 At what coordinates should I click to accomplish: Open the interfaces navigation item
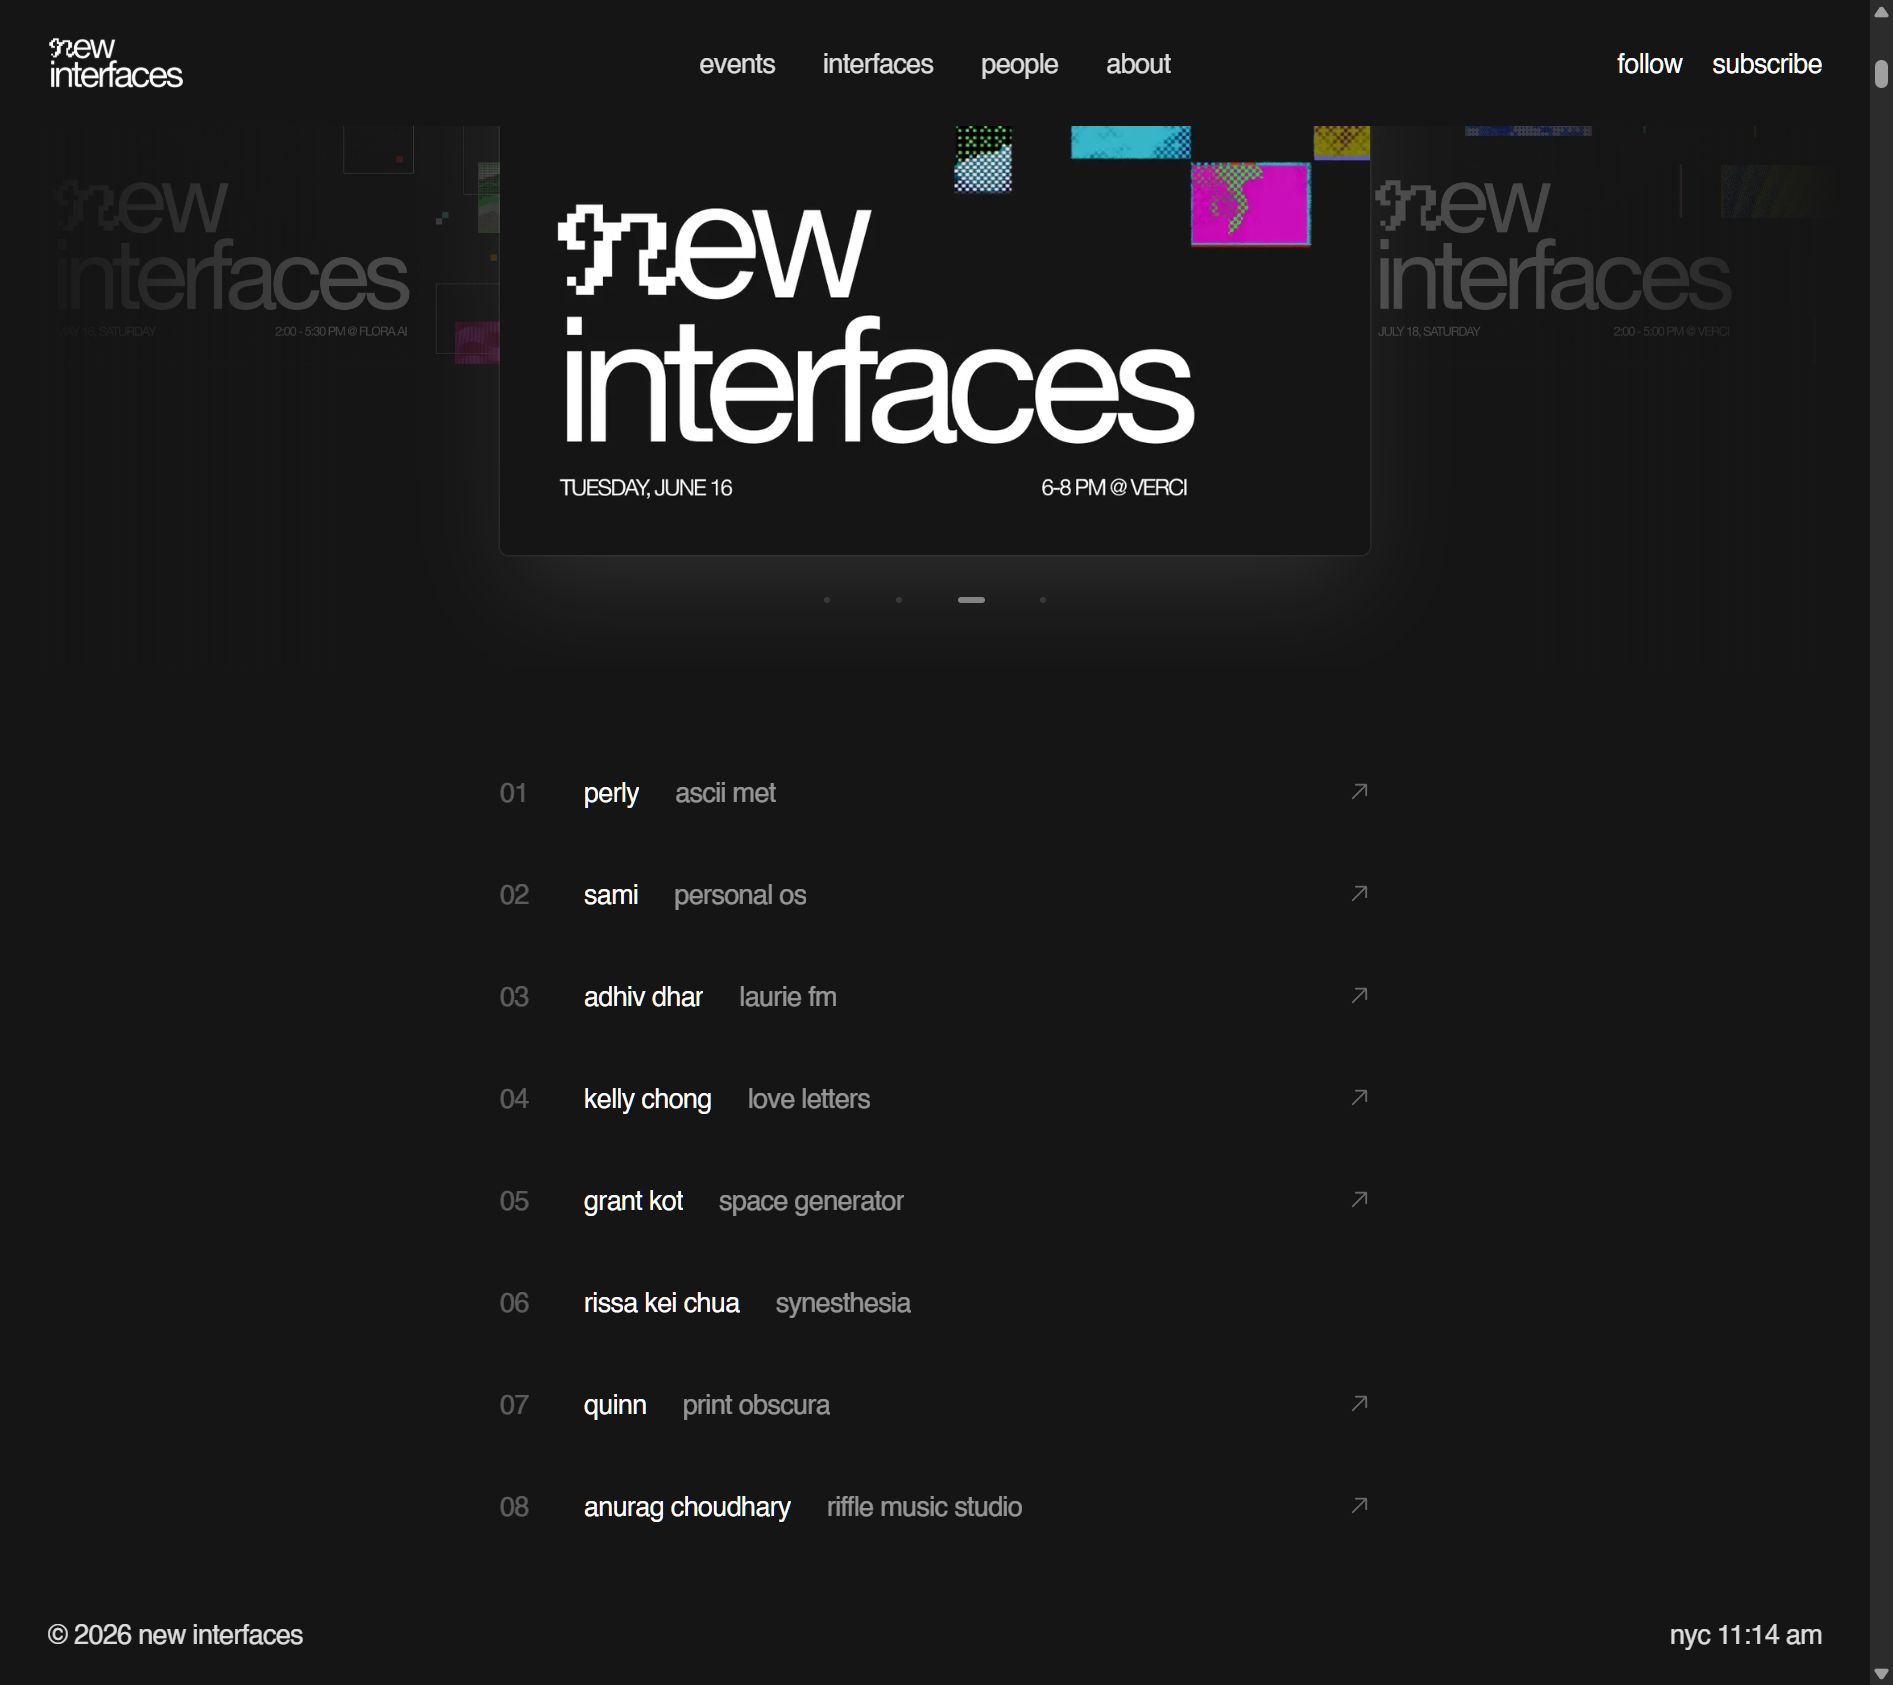(x=878, y=64)
